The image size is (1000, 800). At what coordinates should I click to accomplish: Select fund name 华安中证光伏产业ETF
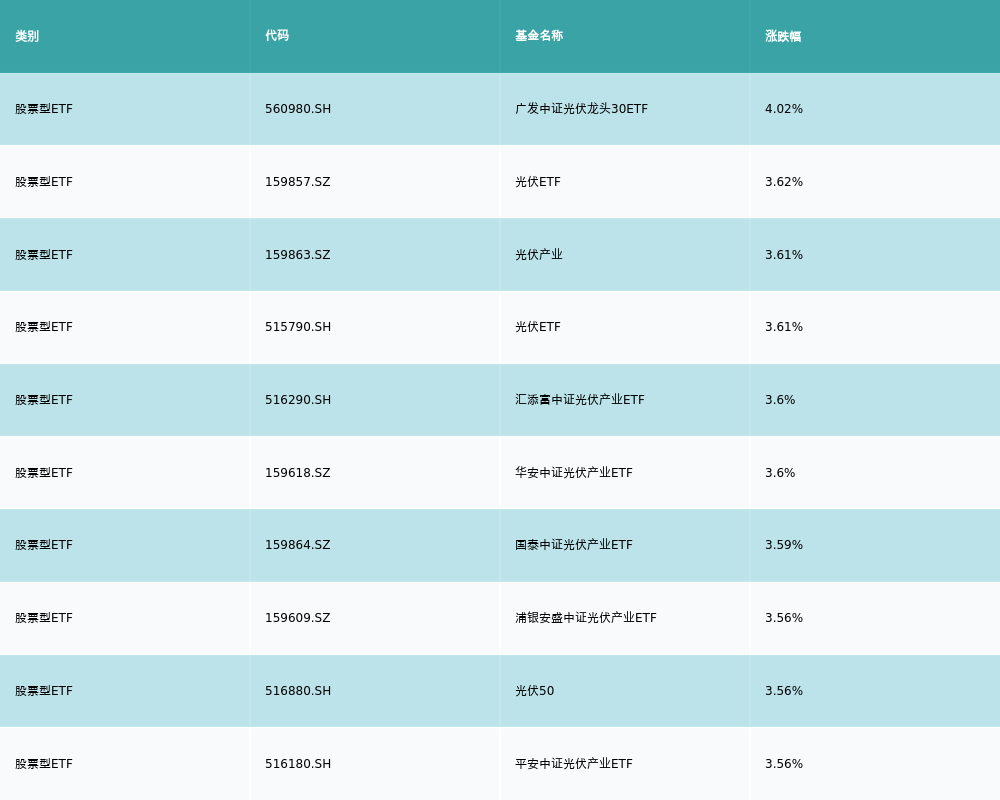(574, 473)
